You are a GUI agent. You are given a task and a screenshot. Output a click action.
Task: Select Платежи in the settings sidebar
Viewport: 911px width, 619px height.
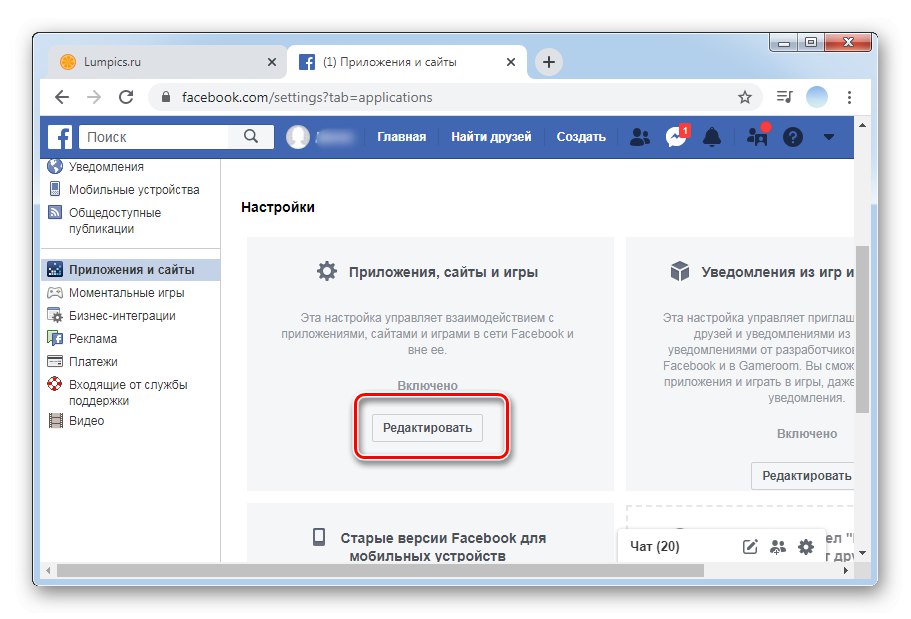[x=91, y=361]
